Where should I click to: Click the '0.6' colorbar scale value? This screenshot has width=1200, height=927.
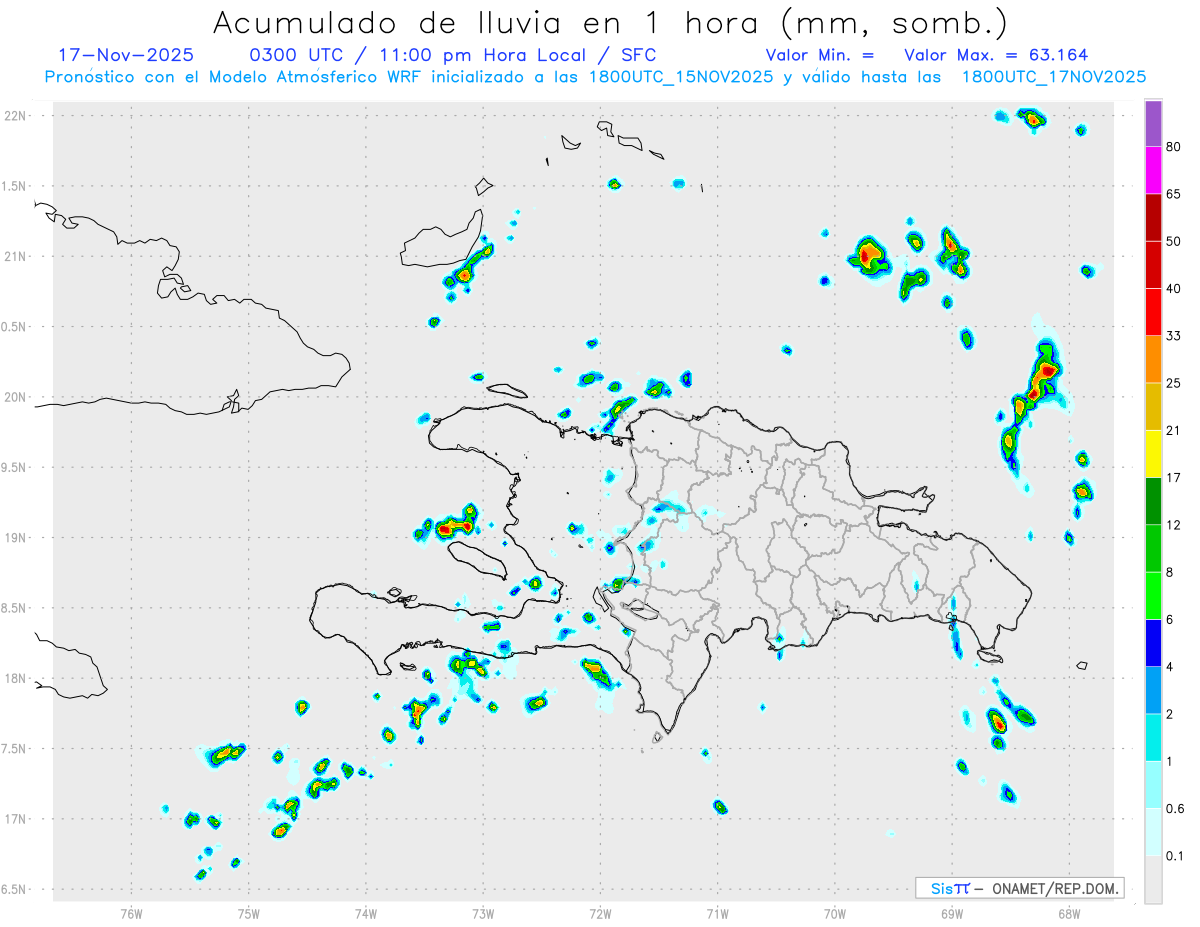pos(1176,809)
